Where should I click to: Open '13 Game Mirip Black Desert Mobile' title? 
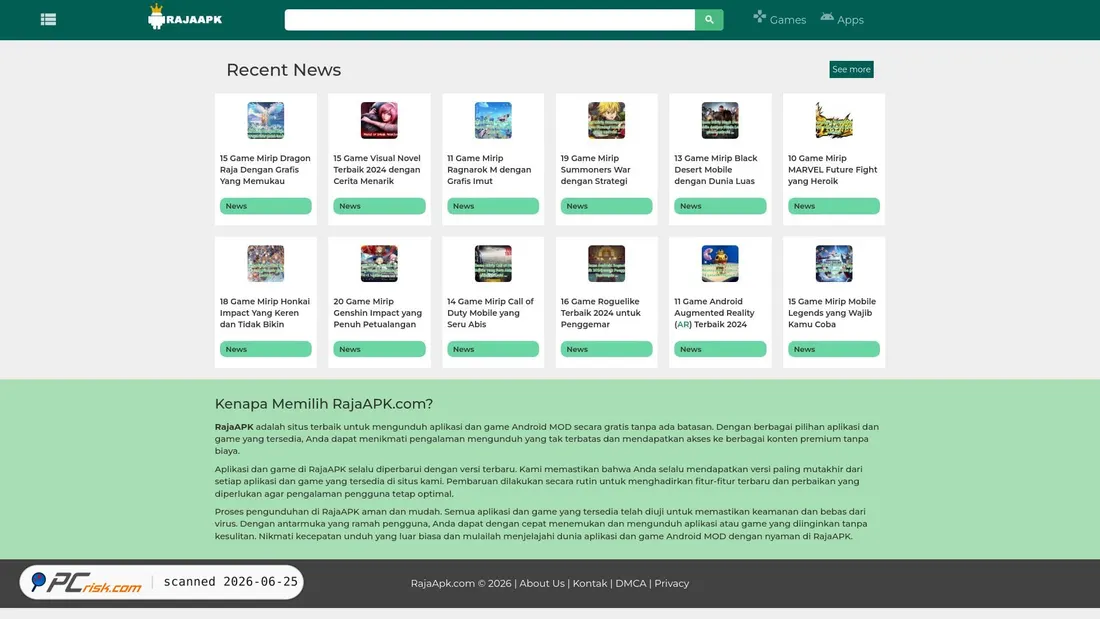[x=716, y=170]
